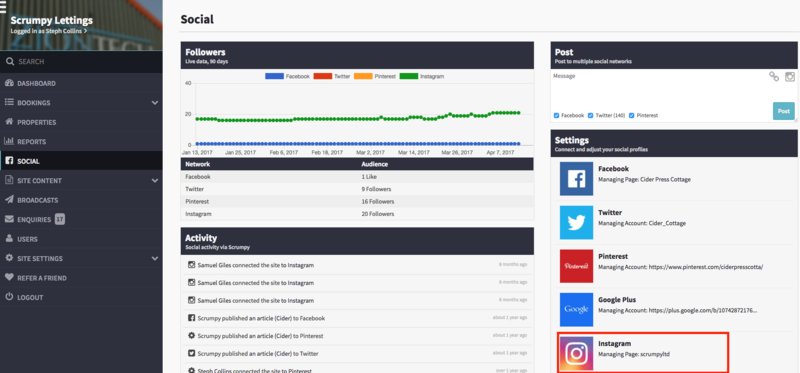Expand the Bookings submenu chevron
Viewport: 800px width, 373px height.
click(155, 103)
